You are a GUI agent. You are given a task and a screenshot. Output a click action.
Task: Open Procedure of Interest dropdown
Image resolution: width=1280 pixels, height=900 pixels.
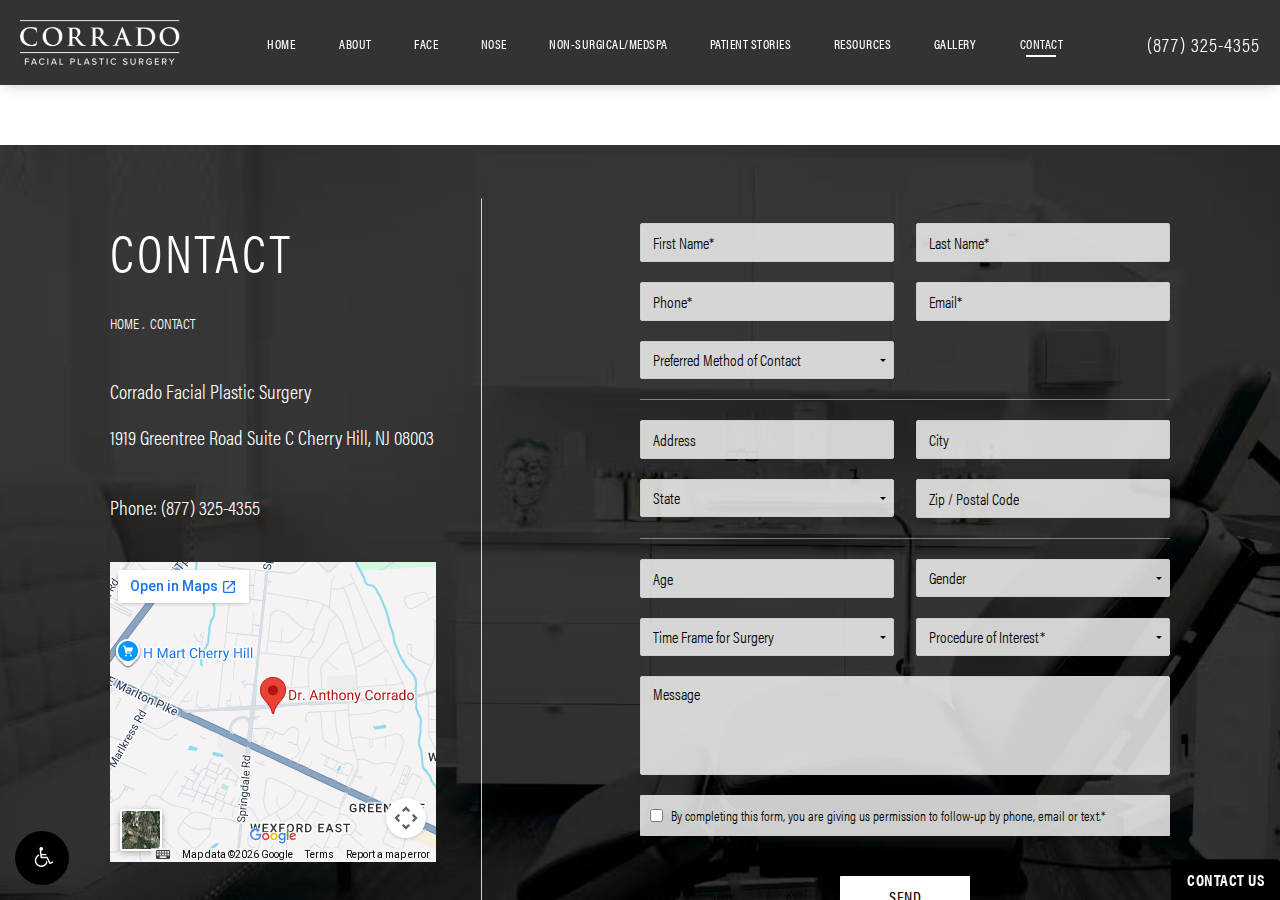[1043, 637]
